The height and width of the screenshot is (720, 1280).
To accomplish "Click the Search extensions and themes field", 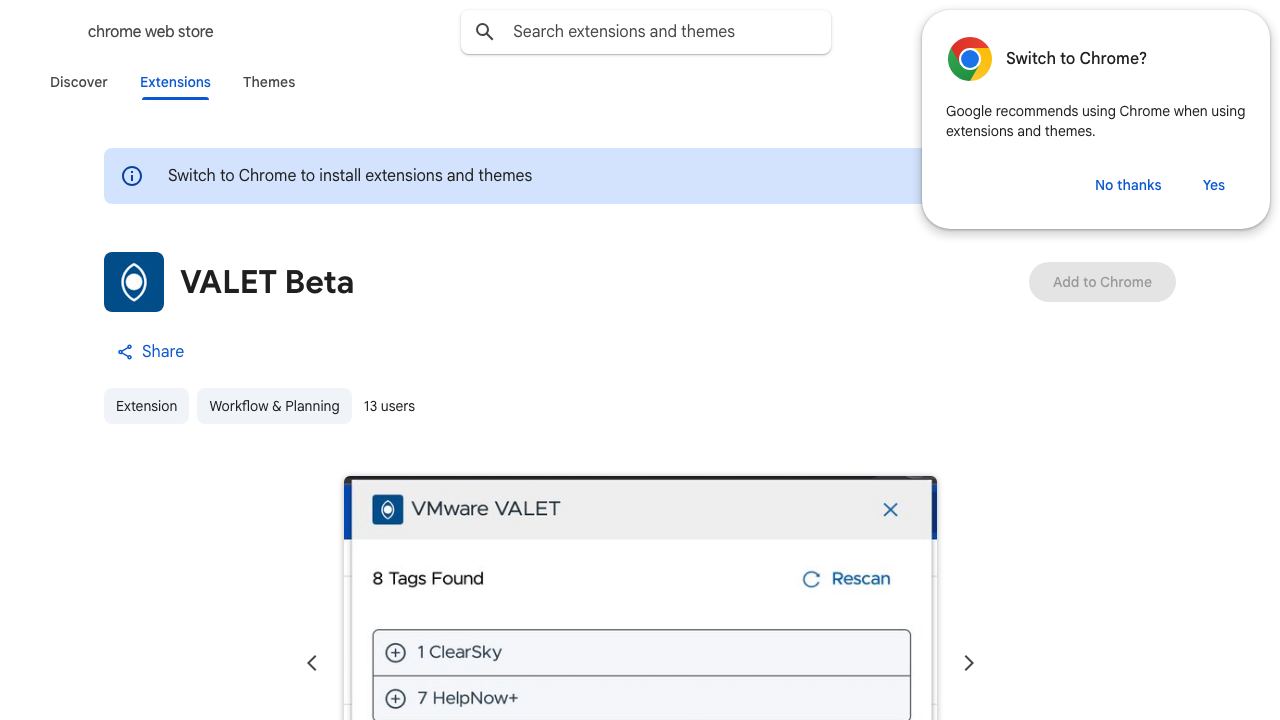I will (646, 32).
